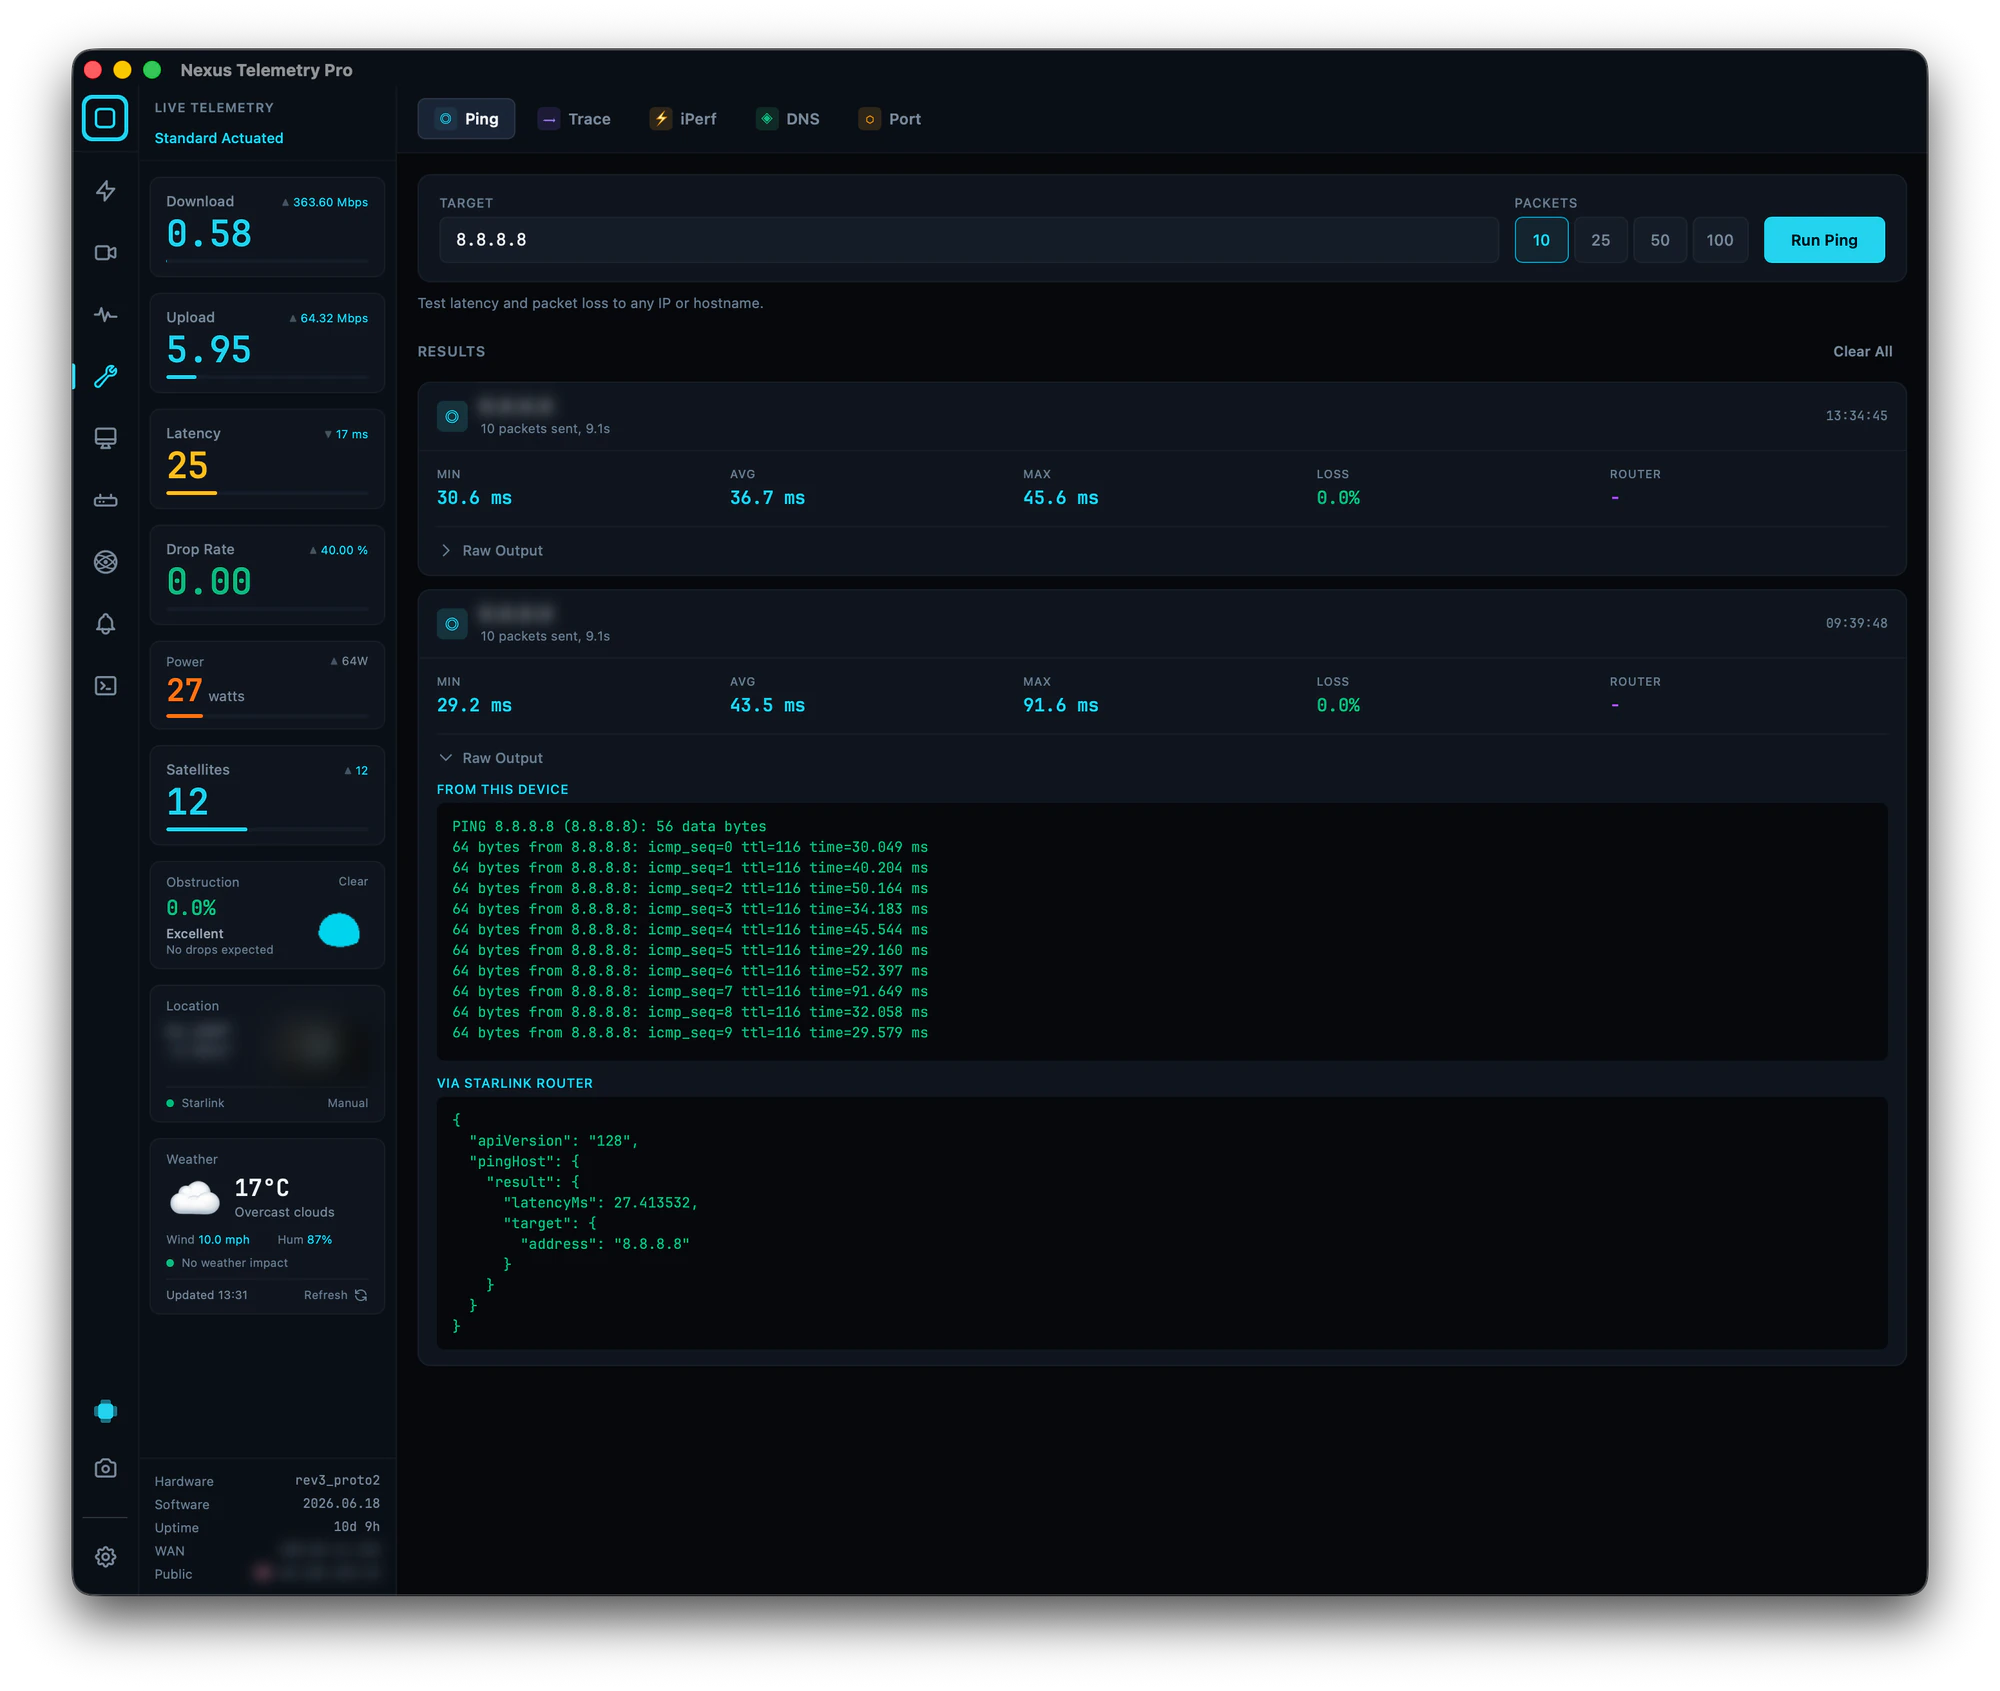Switch to the DNS tab
Image resolution: width=2000 pixels, height=1691 pixels.
(789, 119)
